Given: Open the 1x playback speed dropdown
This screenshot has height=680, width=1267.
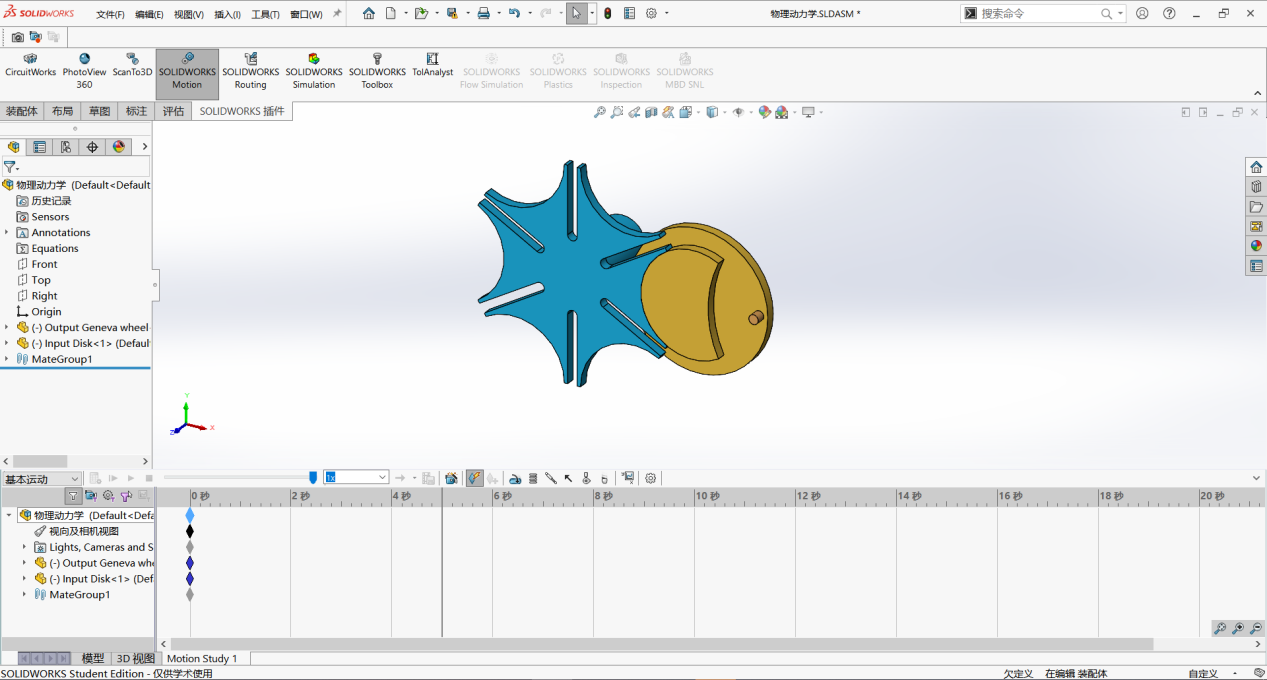Looking at the screenshot, I should point(383,477).
